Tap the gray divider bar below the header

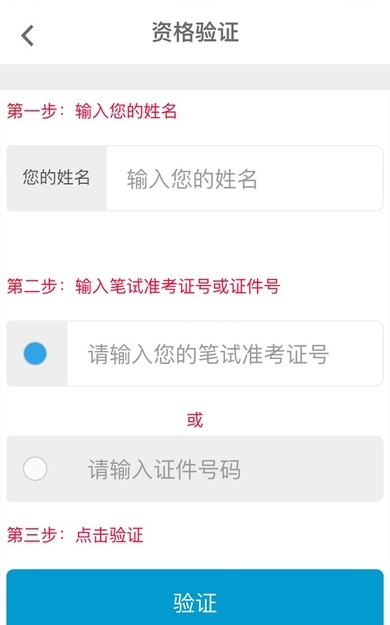[195, 77]
